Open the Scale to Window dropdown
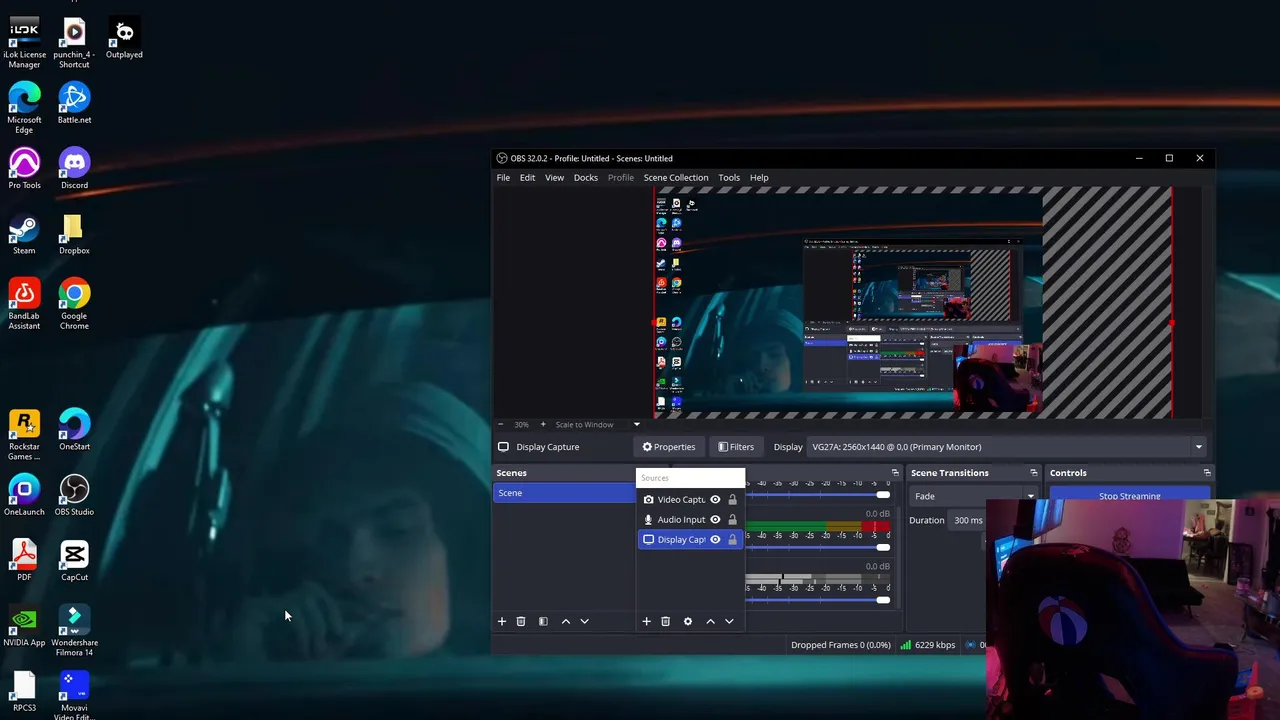1280x720 pixels. coord(598,424)
